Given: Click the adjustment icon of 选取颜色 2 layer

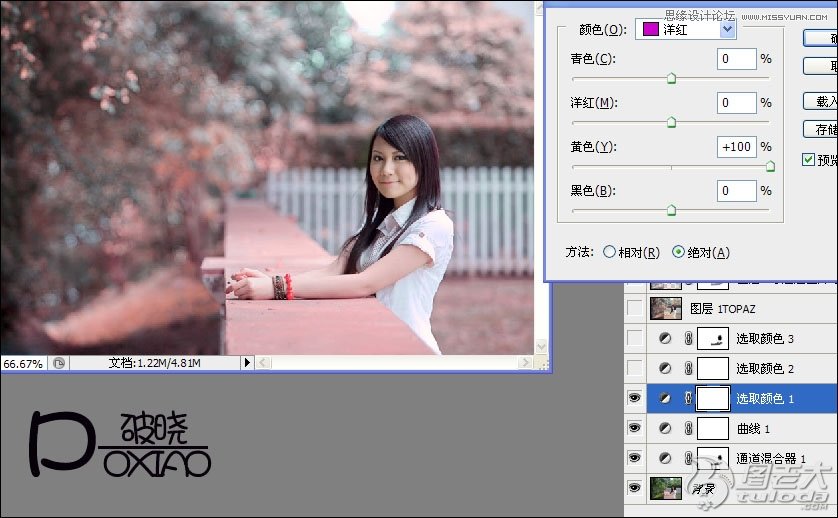Looking at the screenshot, I should click(665, 368).
